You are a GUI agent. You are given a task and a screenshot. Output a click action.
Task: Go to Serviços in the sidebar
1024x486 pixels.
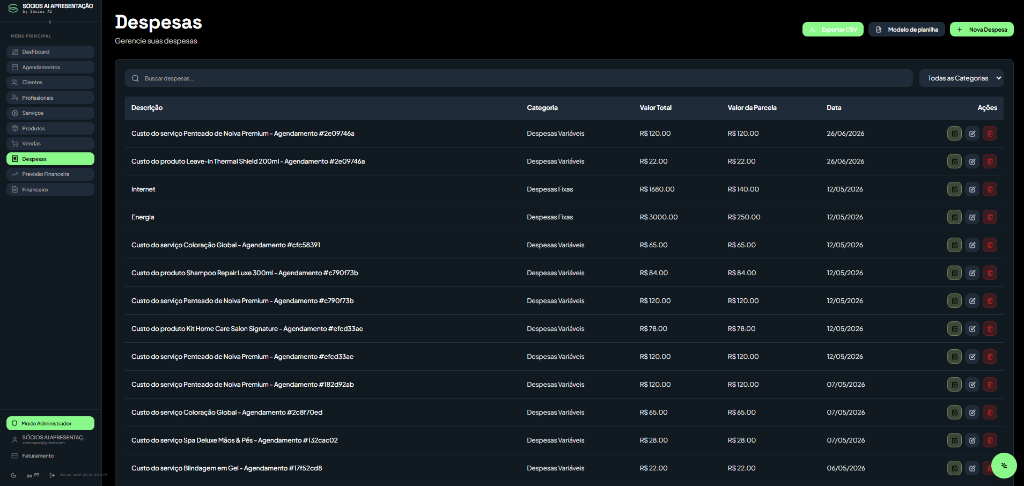50,113
